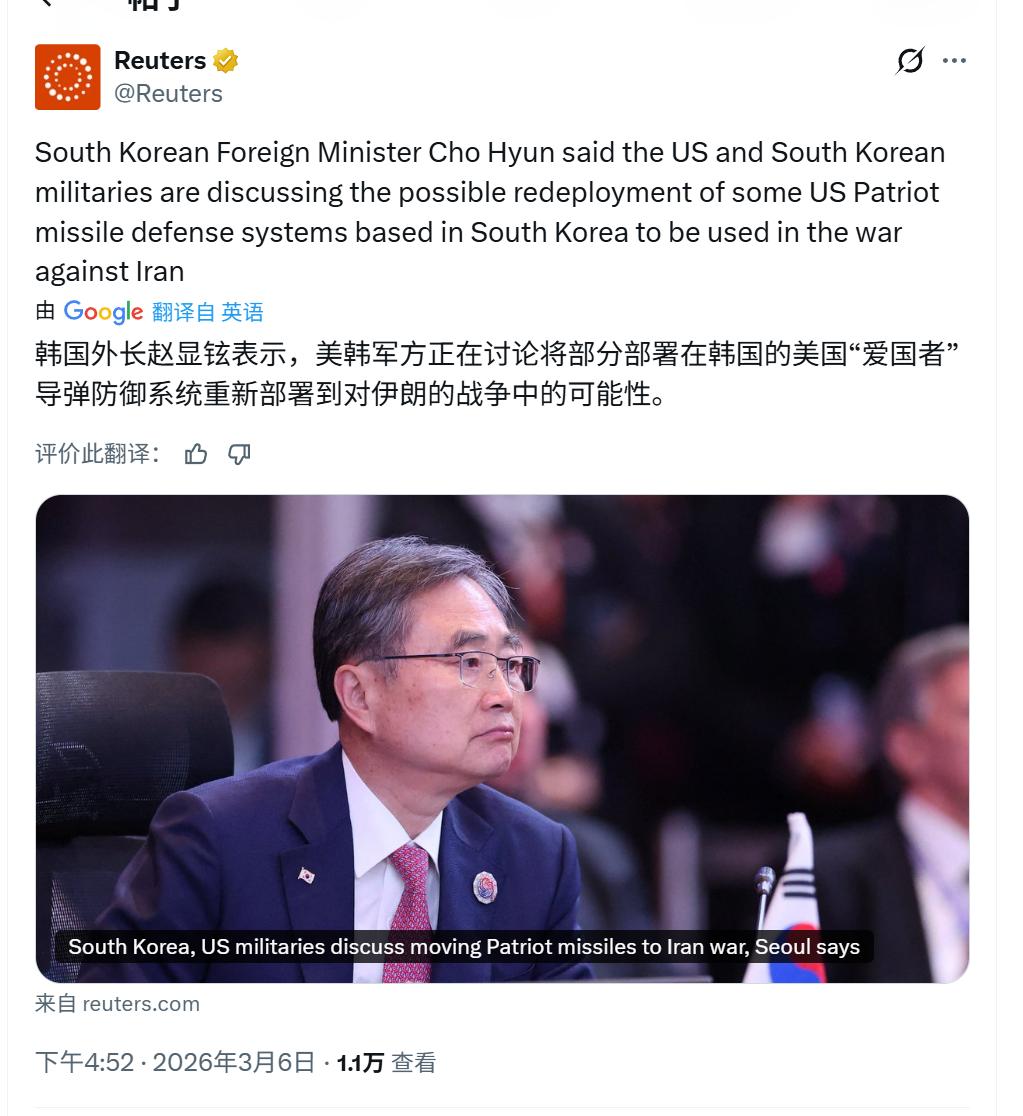Click the 翻译自 英语 translation toggle link
The width and height of the screenshot is (1023, 1116).
207,312
